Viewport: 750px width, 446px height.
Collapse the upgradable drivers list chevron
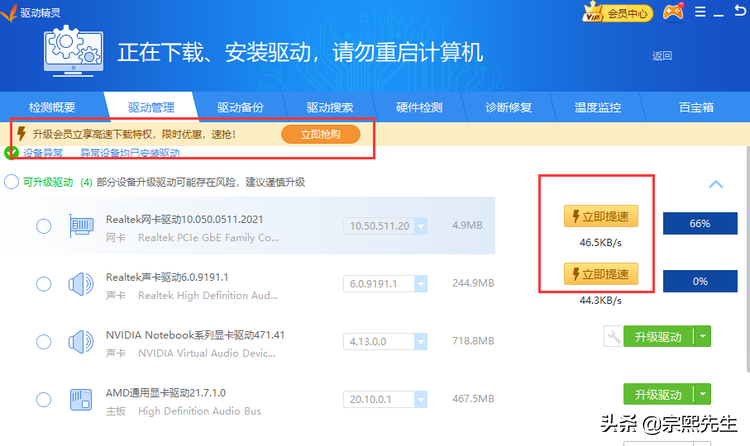coord(716,184)
